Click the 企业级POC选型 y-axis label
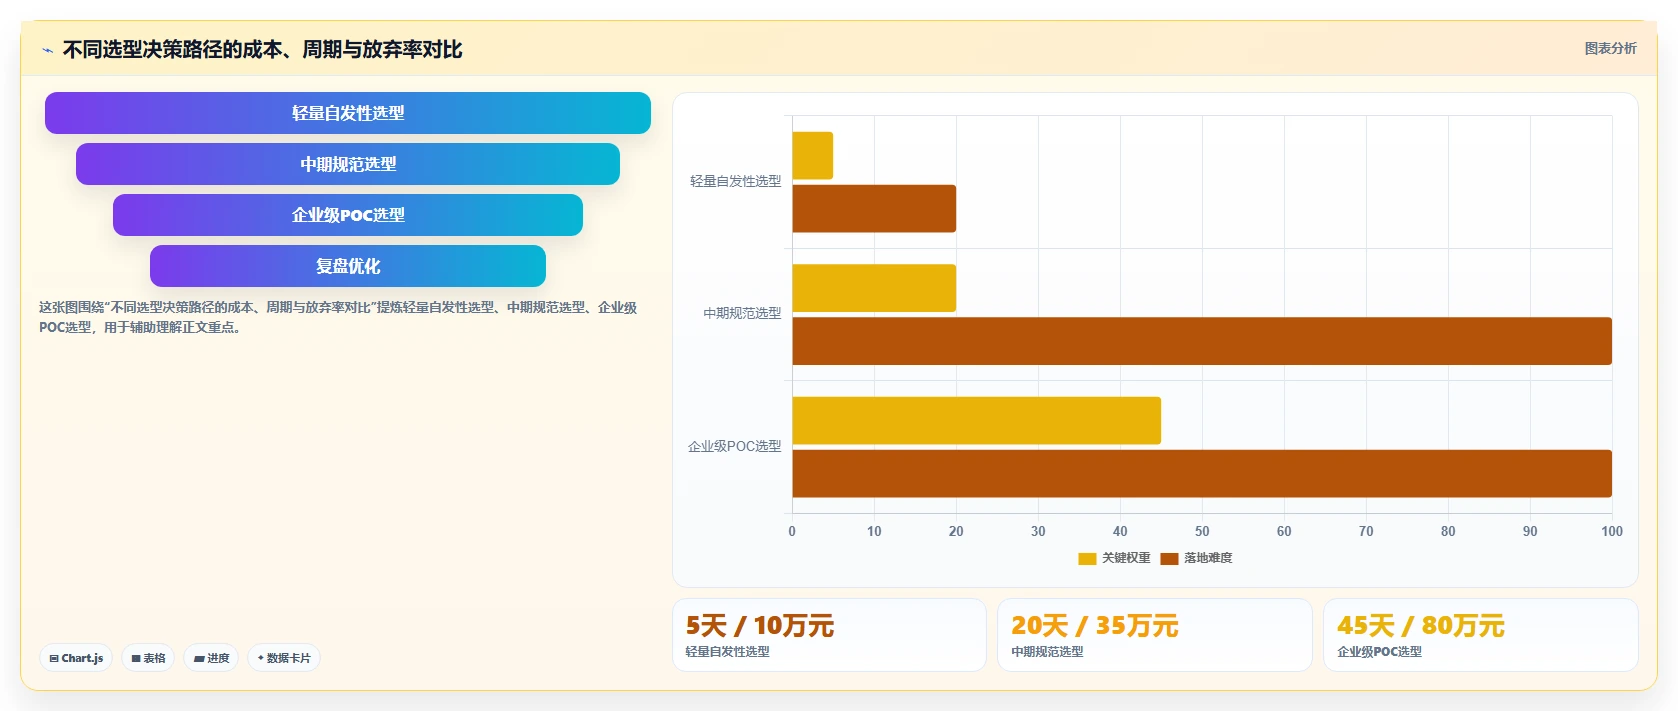1678x711 pixels. (x=734, y=446)
